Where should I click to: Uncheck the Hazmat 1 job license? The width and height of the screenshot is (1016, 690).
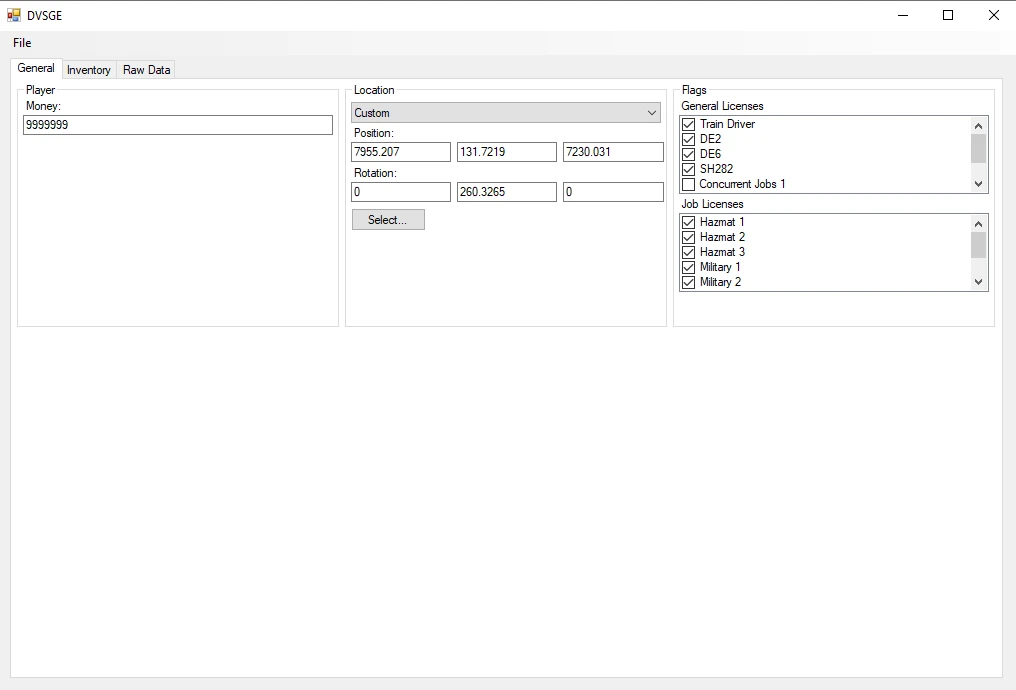click(x=688, y=222)
